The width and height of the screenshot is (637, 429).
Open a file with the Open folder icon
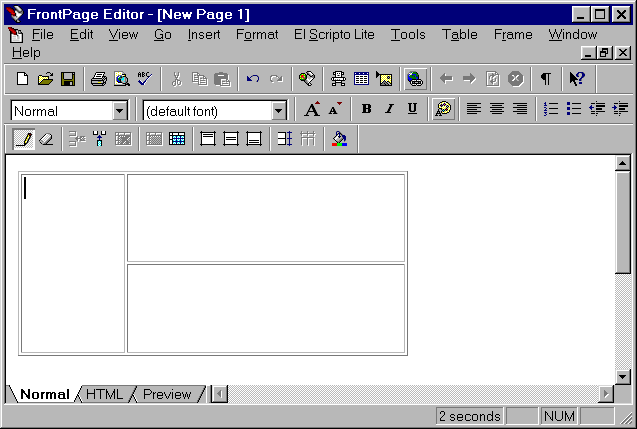pyautogui.click(x=46, y=78)
